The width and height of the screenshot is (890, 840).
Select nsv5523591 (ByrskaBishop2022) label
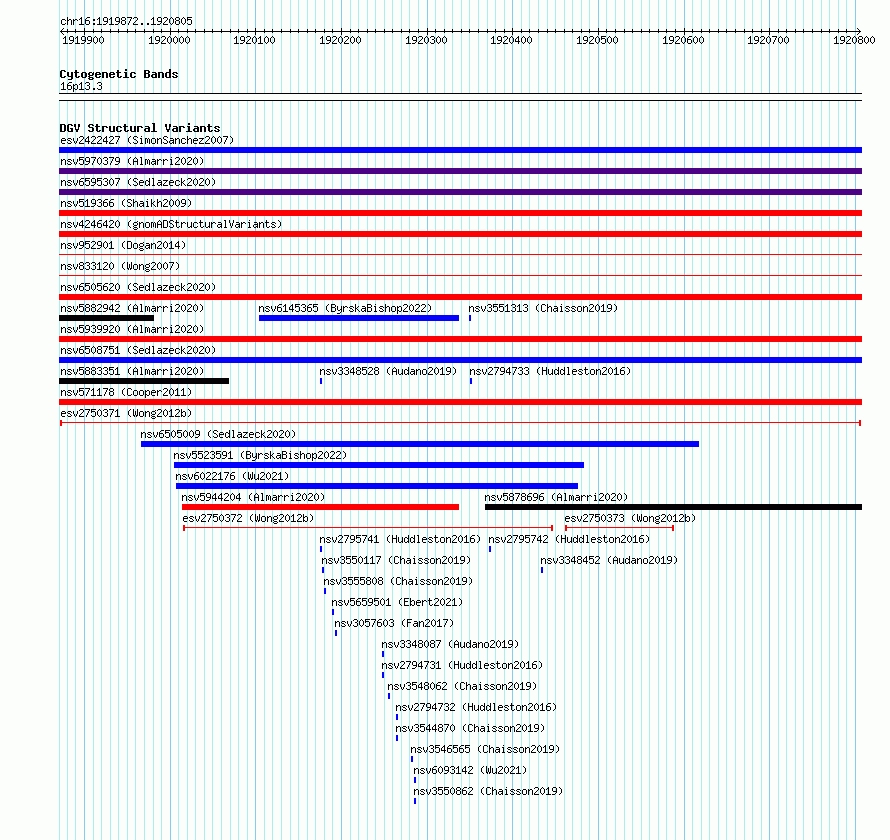(x=260, y=455)
